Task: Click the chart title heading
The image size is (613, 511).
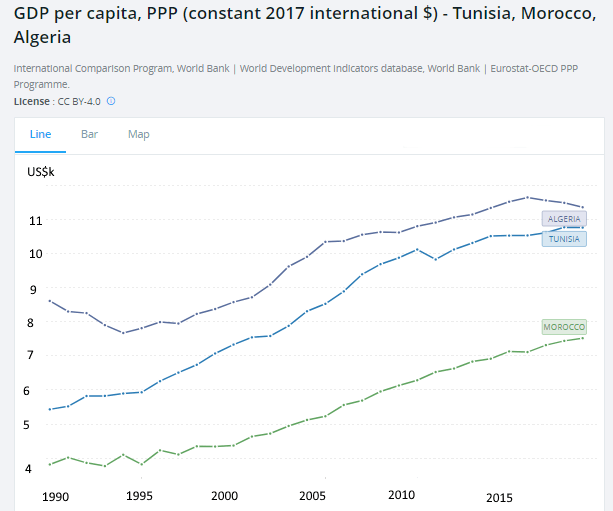Action: point(305,25)
